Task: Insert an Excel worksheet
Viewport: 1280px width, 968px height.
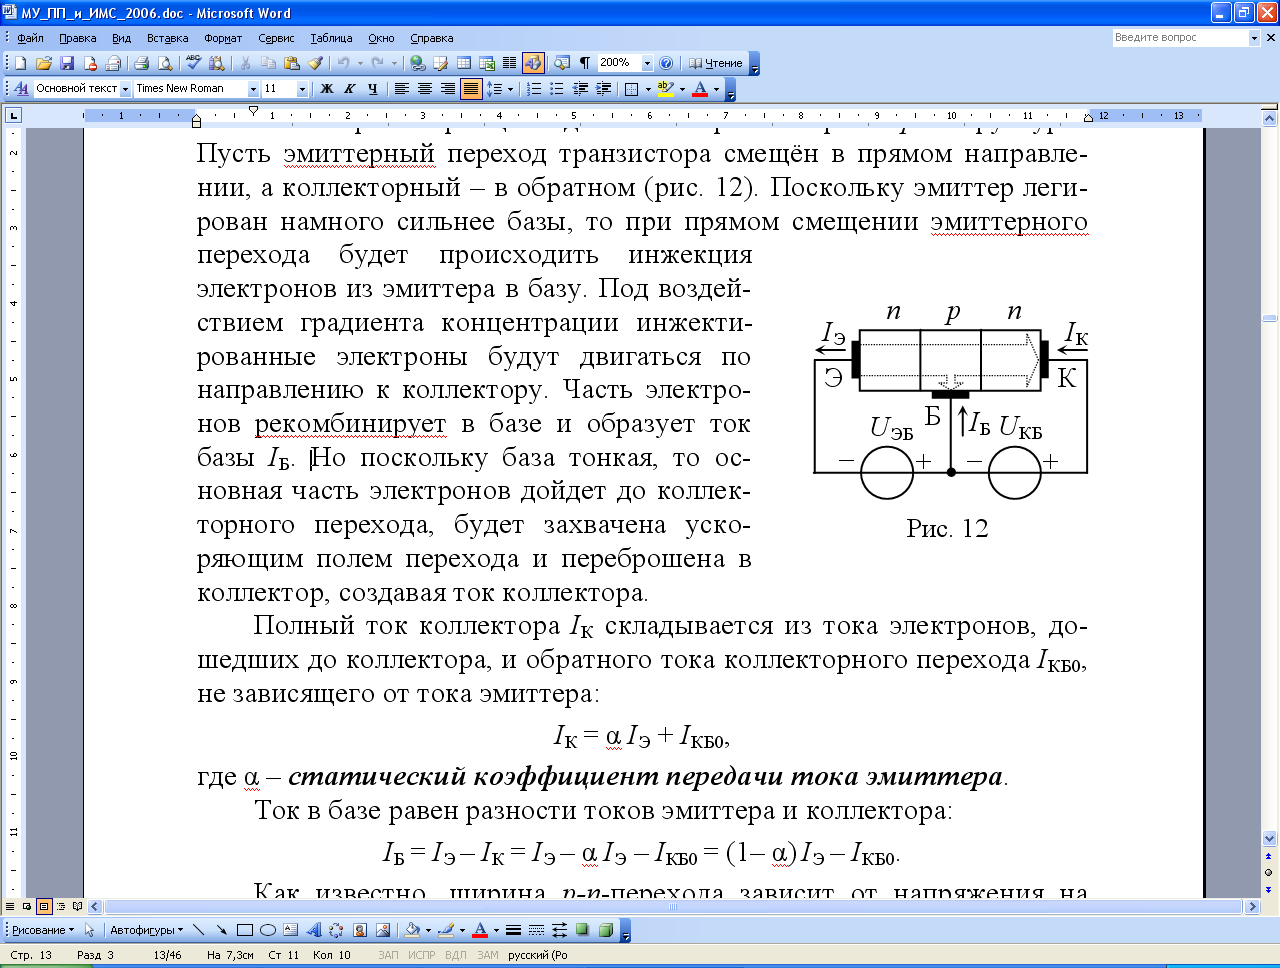Action: [x=487, y=63]
